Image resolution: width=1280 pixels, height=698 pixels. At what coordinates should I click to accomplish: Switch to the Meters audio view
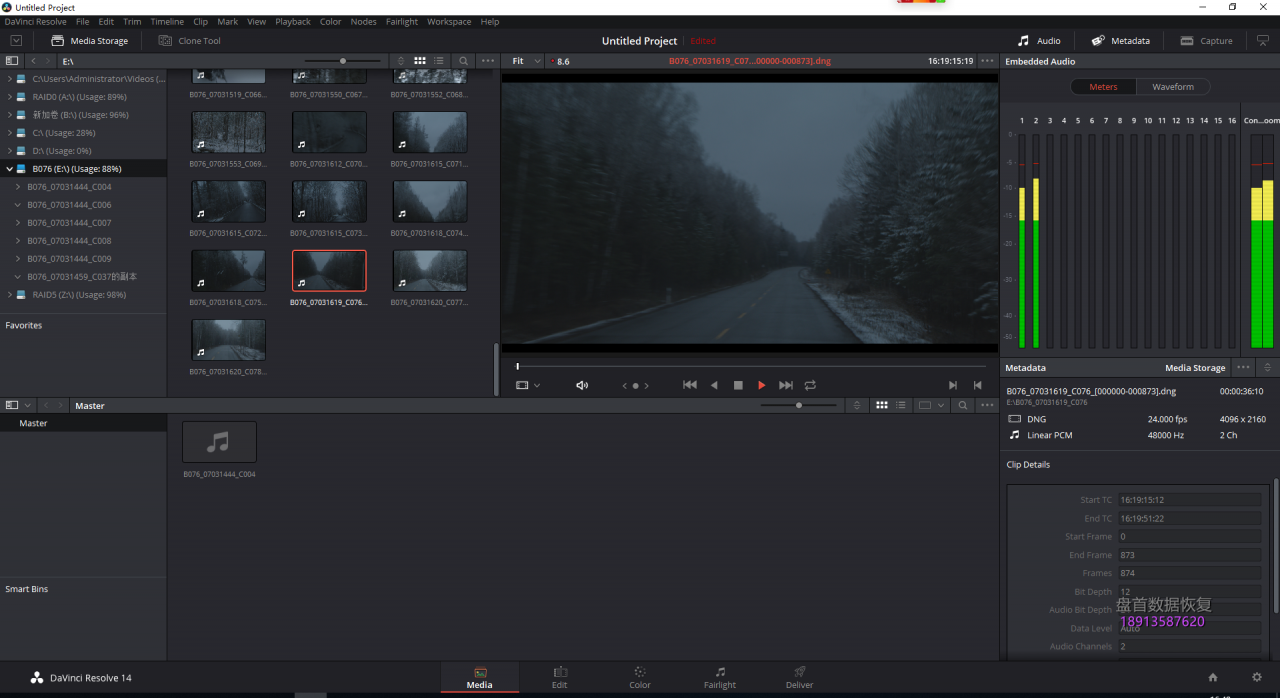coord(1103,87)
